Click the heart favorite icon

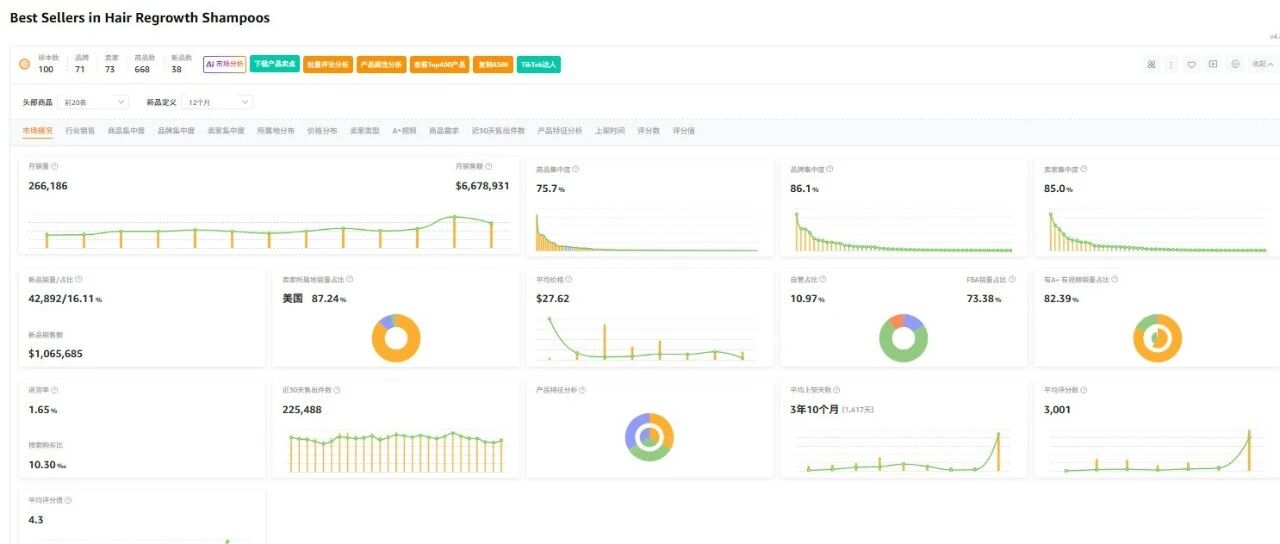(1191, 64)
